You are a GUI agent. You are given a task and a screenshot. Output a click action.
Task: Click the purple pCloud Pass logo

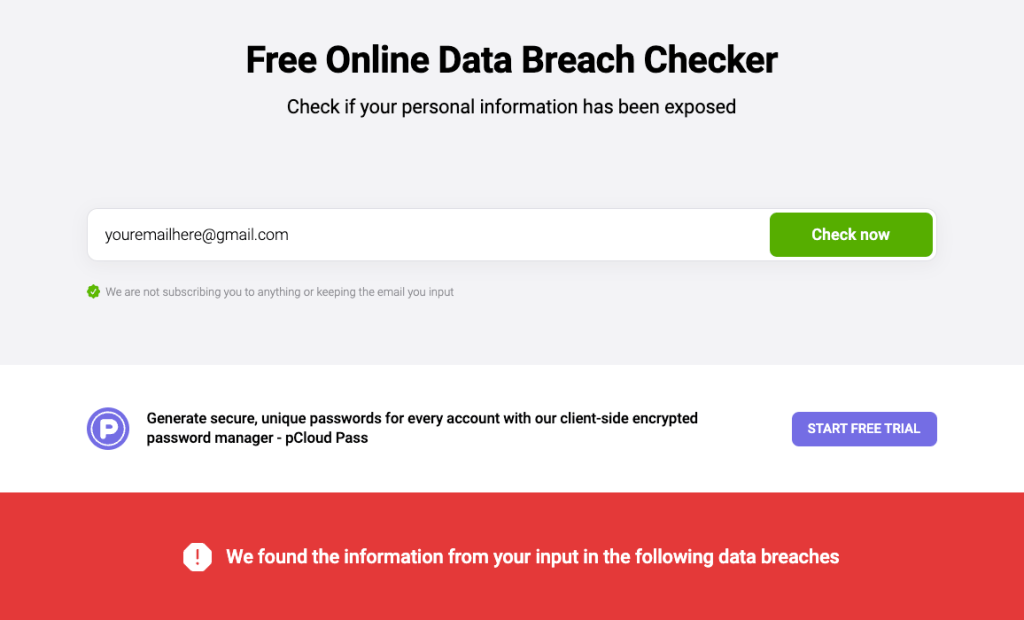point(108,428)
